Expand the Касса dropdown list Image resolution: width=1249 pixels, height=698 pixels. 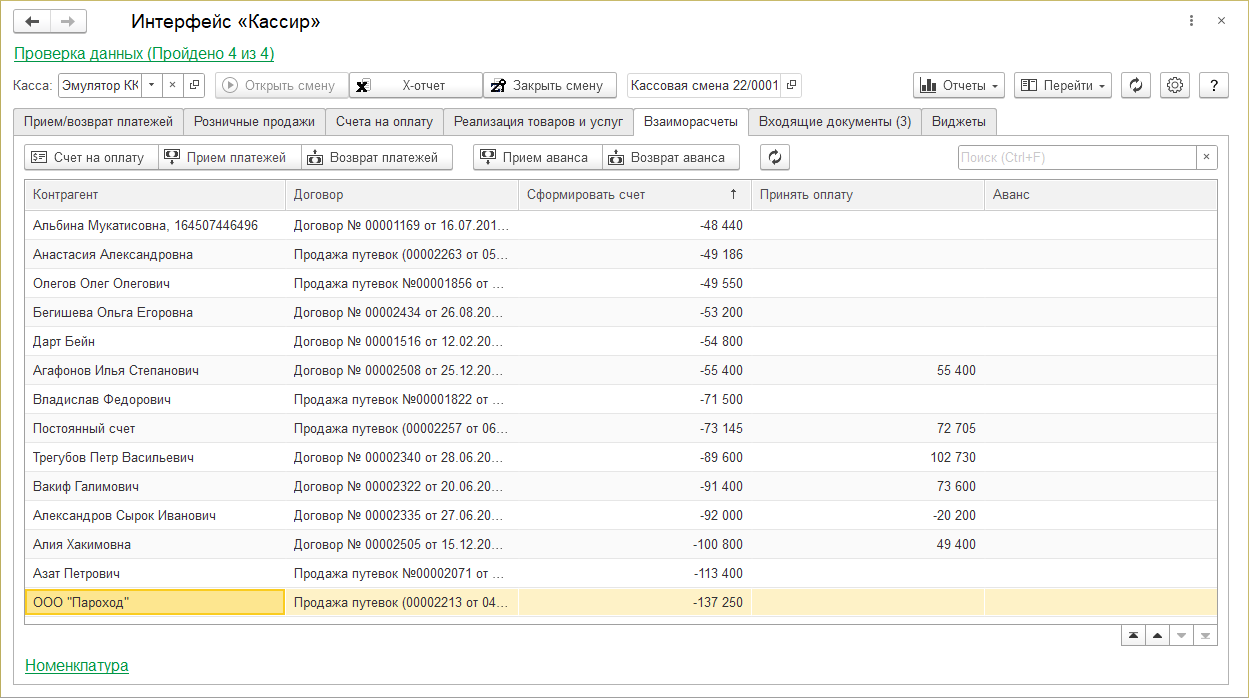pyautogui.click(x=151, y=85)
